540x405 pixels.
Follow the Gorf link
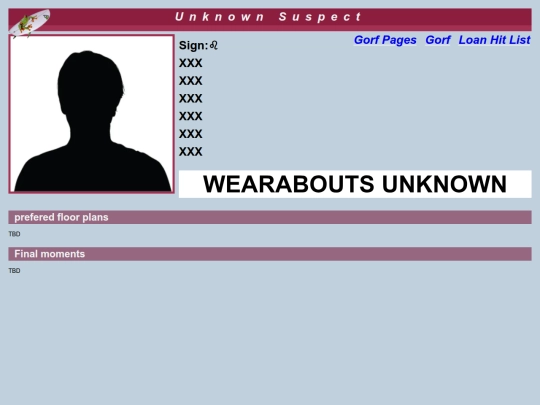coord(438,40)
